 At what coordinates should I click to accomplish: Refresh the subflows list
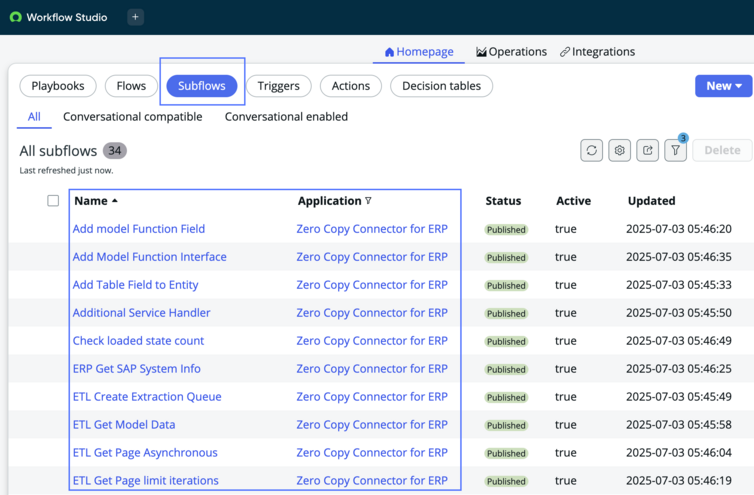coord(591,151)
